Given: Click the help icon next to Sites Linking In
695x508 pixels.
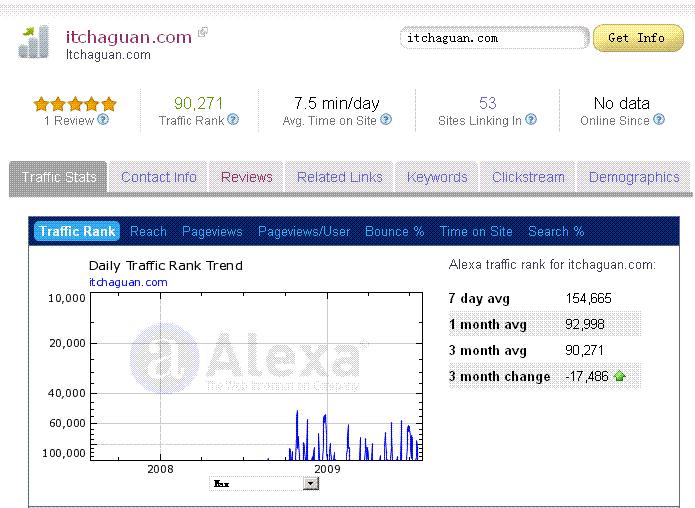Looking at the screenshot, I should pos(531,120).
